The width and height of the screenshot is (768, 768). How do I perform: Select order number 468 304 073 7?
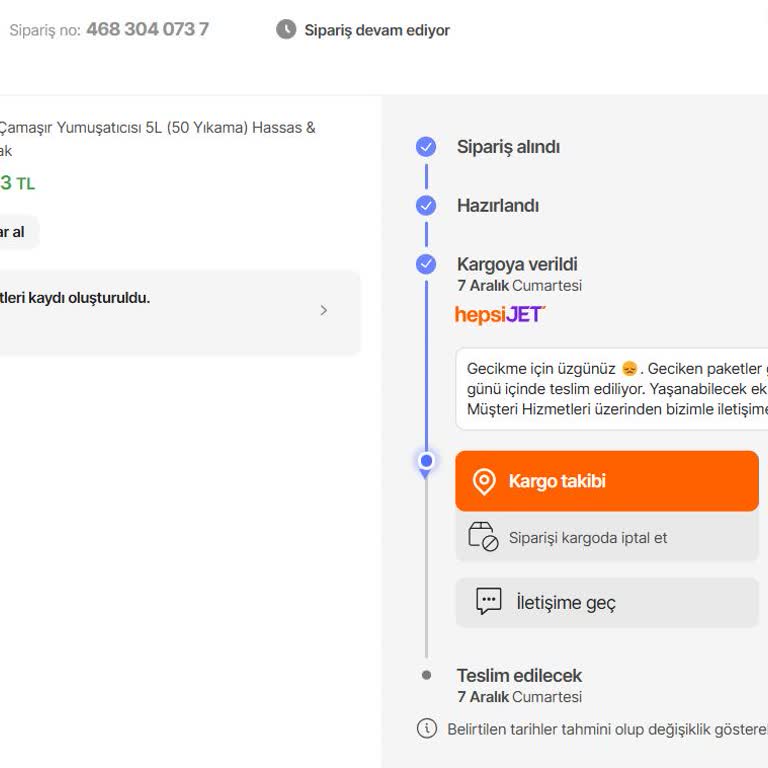click(x=147, y=29)
